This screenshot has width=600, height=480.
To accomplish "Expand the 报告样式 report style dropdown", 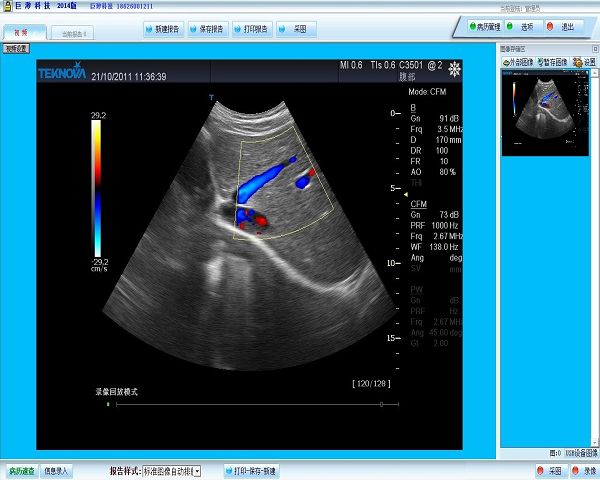I will (197, 470).
